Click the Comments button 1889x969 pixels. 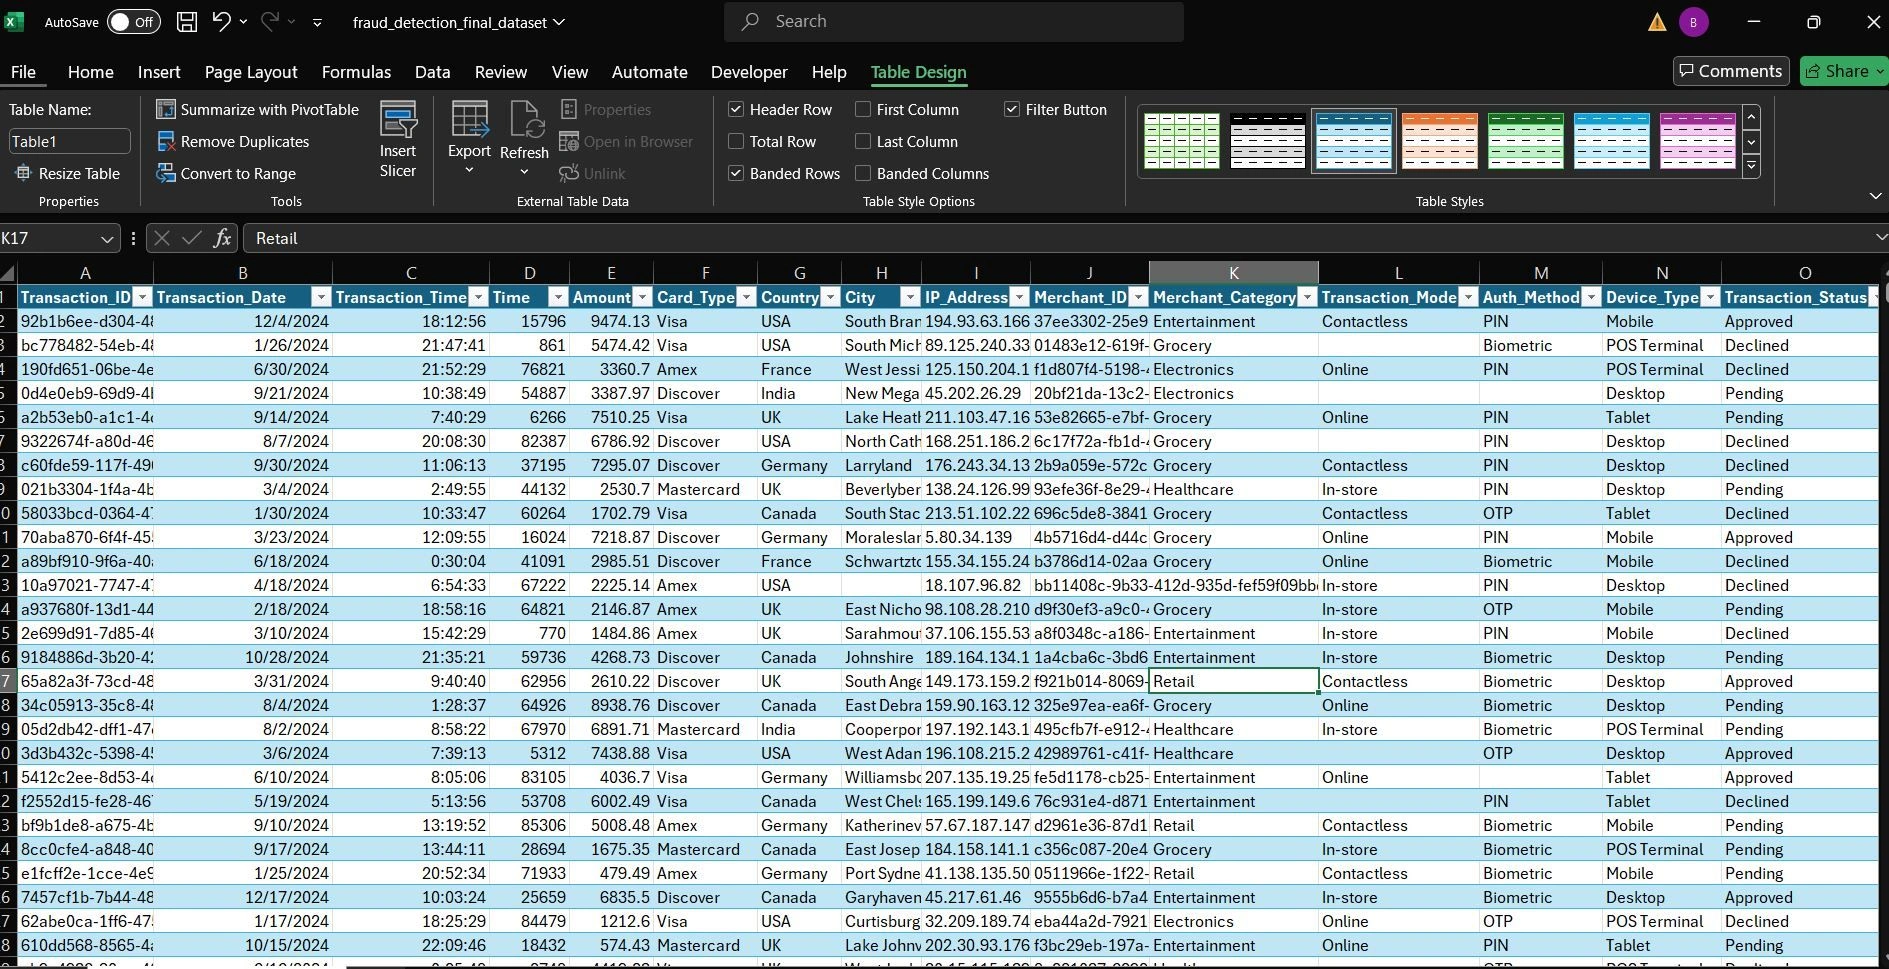tap(1731, 71)
